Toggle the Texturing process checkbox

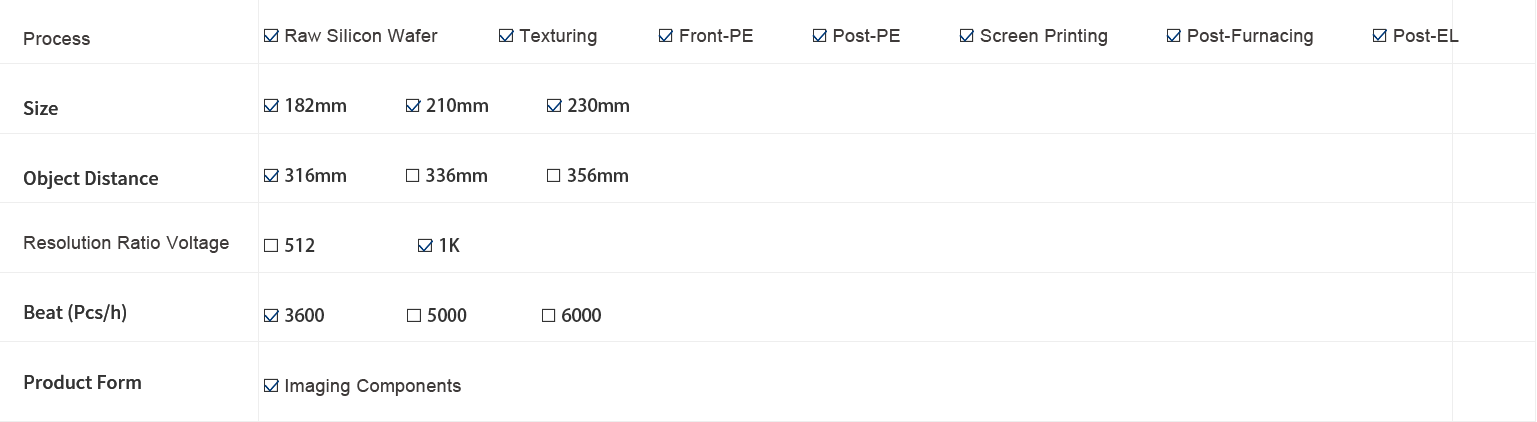pos(506,36)
